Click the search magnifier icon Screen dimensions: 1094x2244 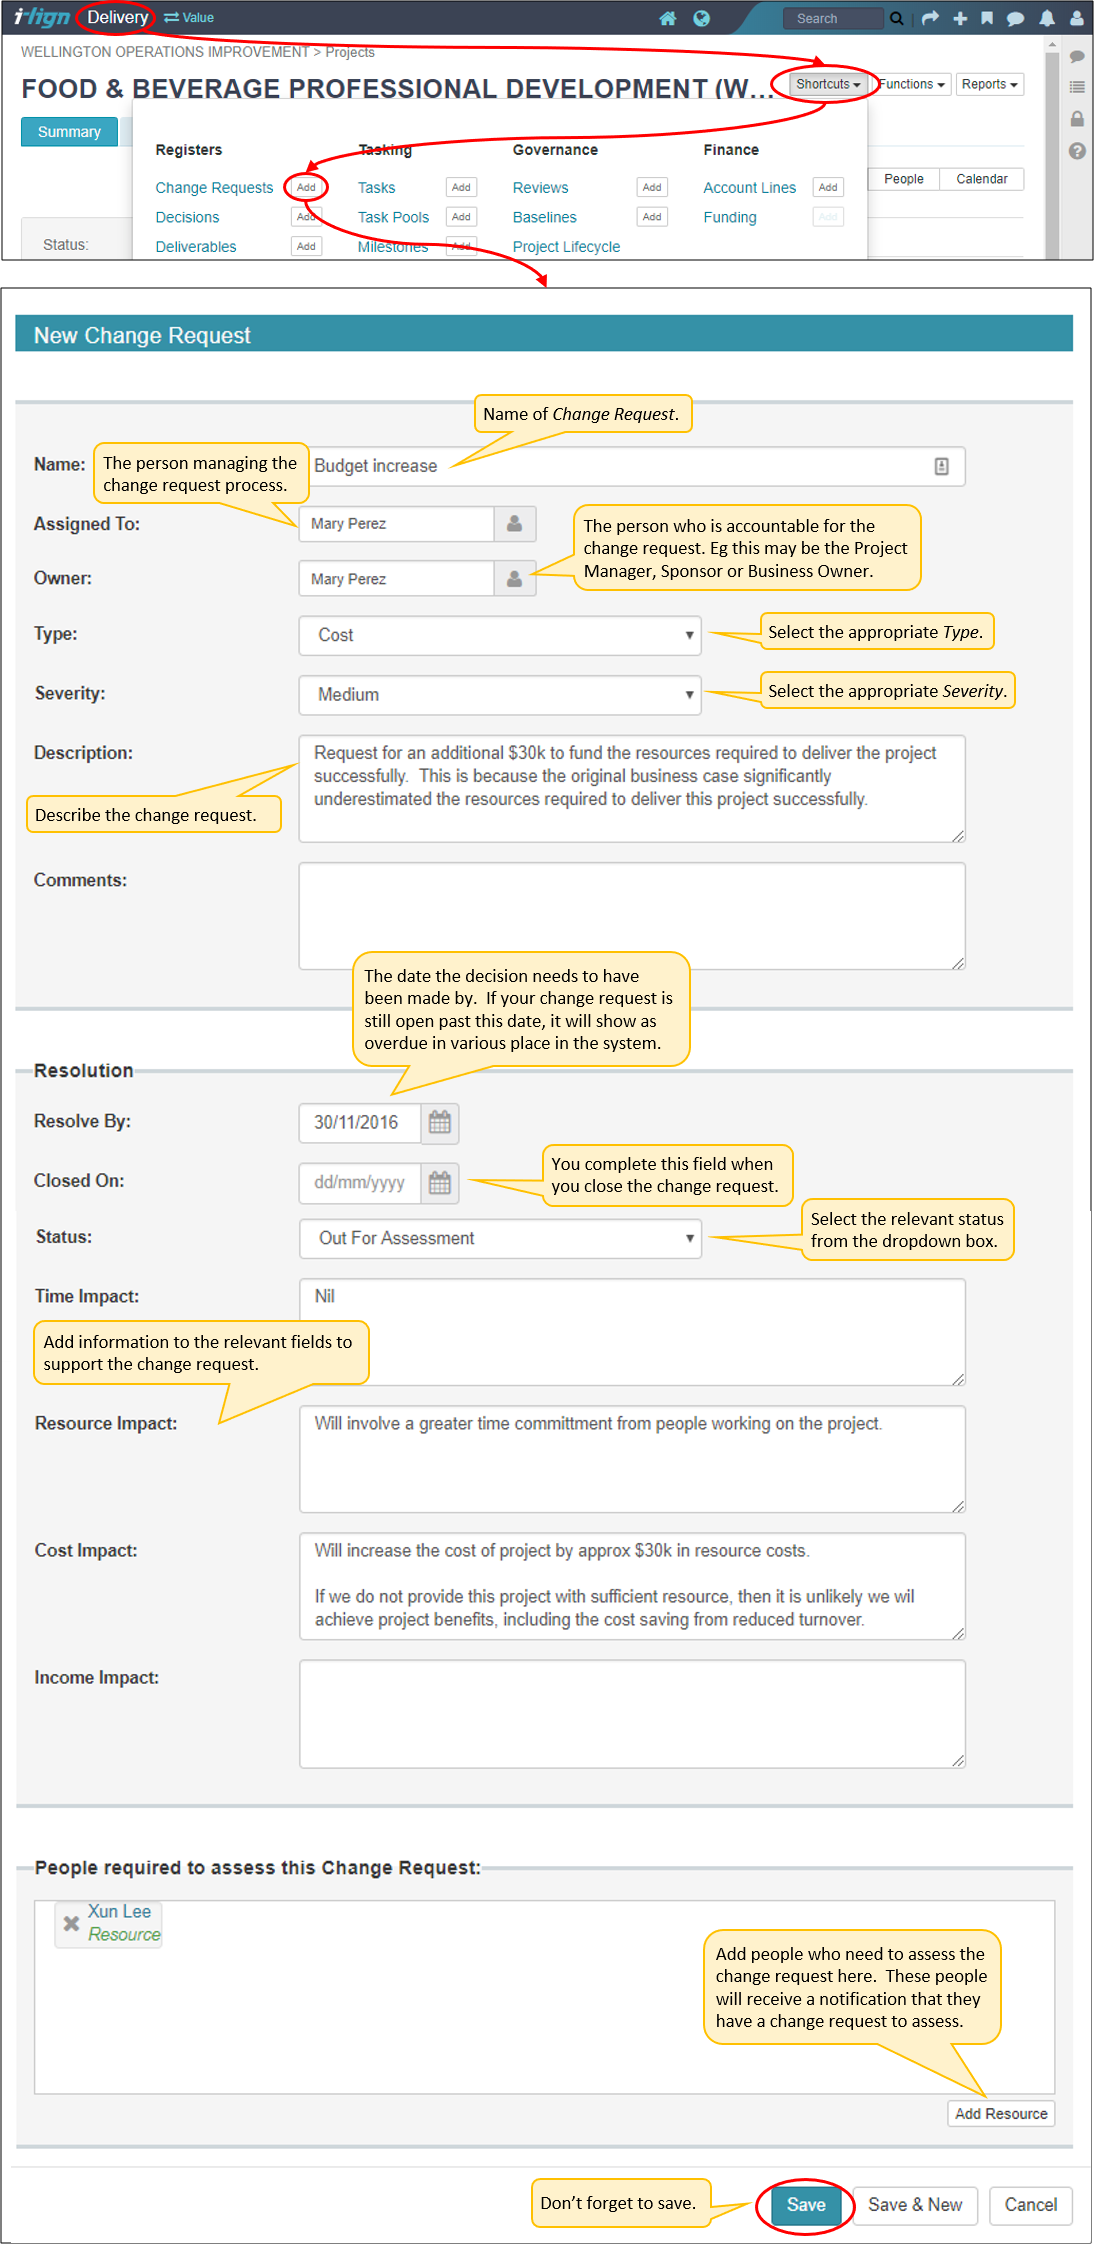pyautogui.click(x=897, y=18)
